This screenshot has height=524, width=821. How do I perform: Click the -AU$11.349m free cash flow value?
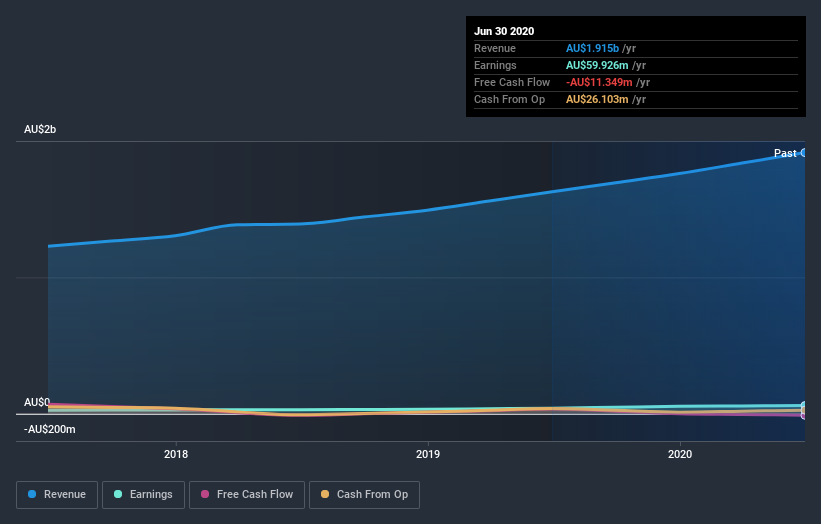pyautogui.click(x=599, y=82)
